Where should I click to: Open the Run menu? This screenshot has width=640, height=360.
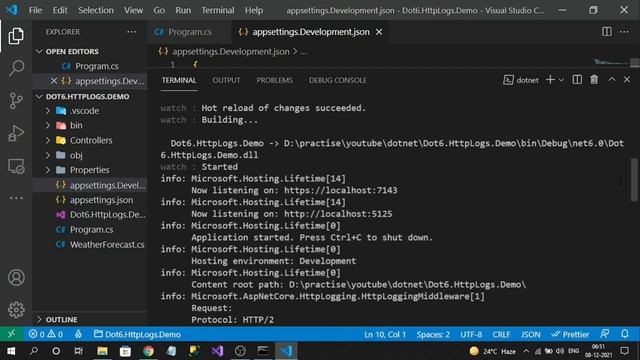click(x=183, y=10)
